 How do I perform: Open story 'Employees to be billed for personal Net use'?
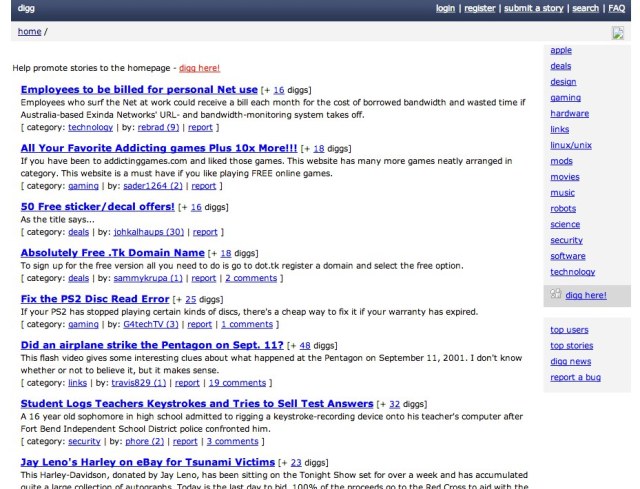click(139, 89)
